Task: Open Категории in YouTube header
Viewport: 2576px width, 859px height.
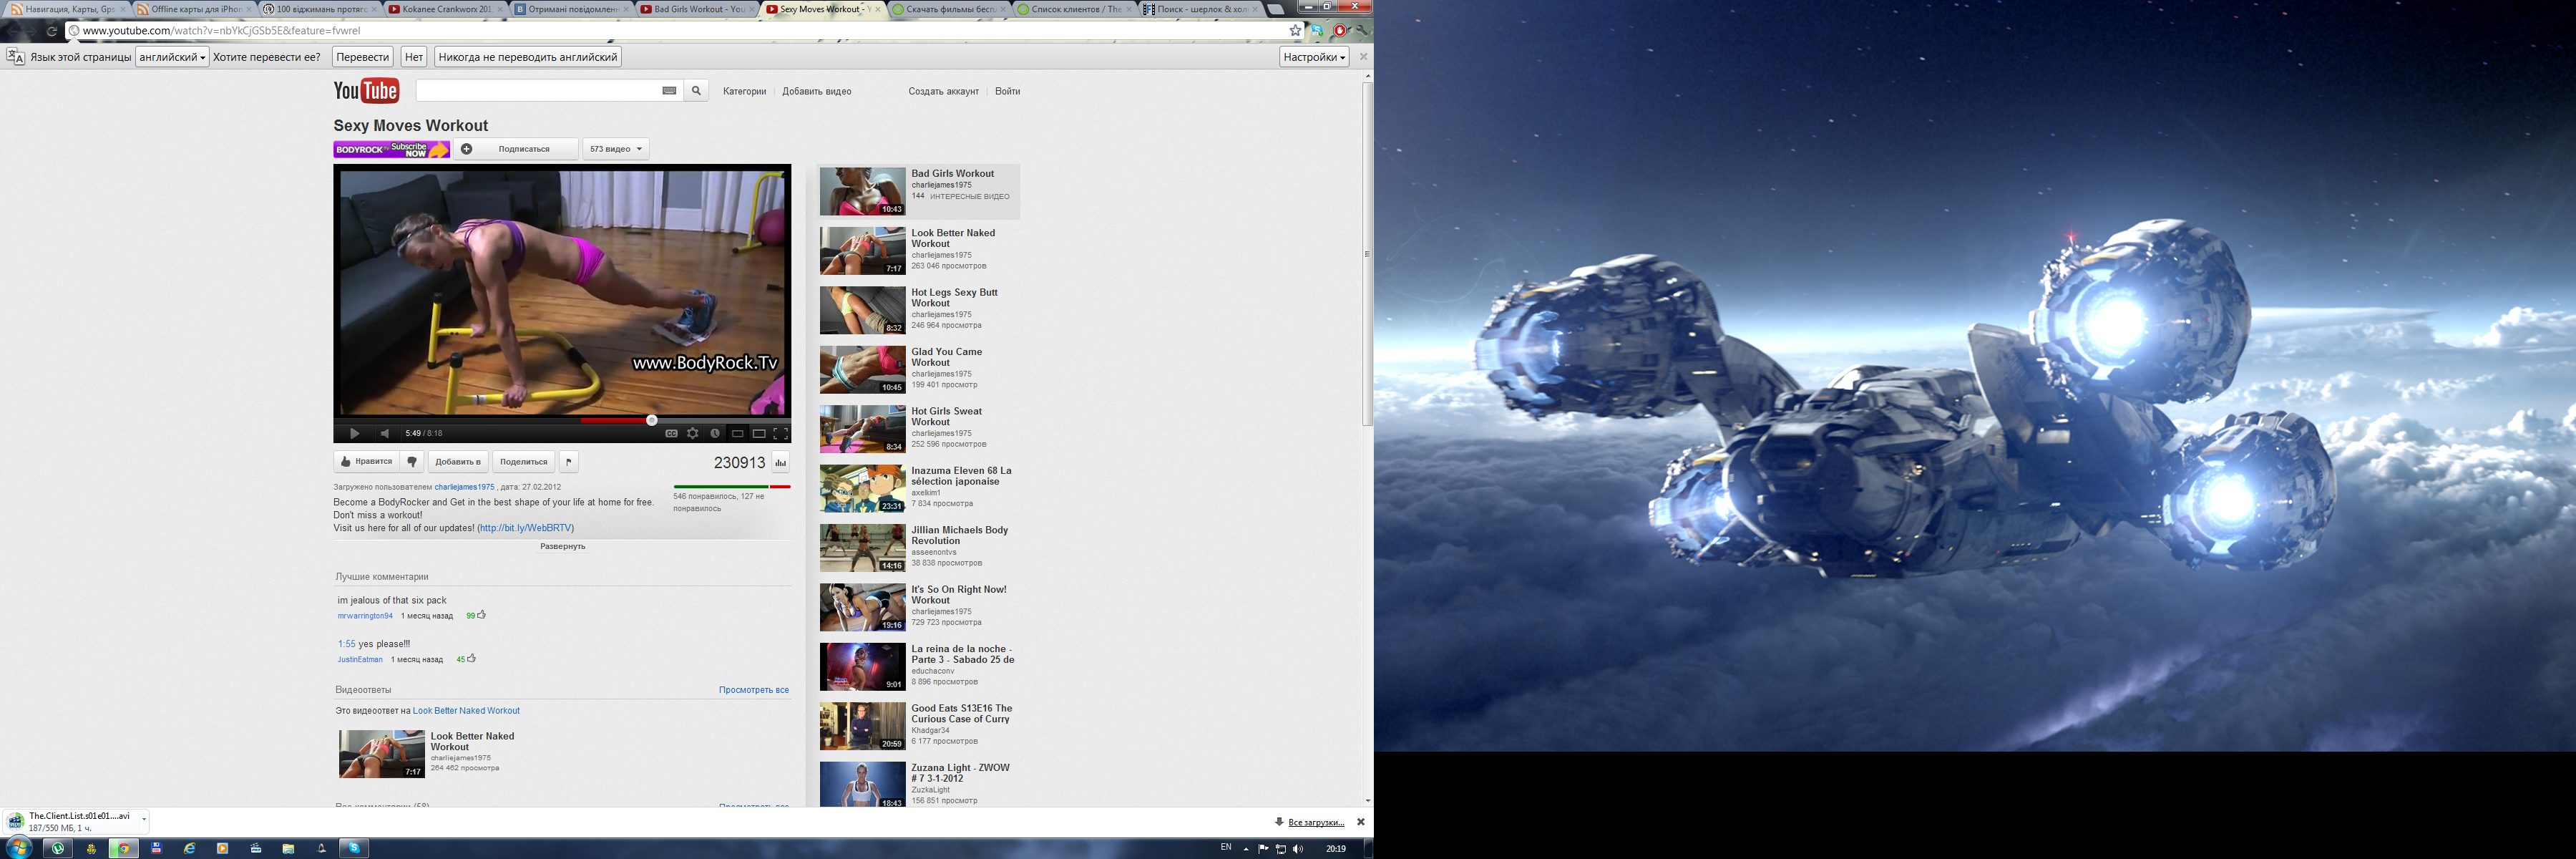Action: 744,91
